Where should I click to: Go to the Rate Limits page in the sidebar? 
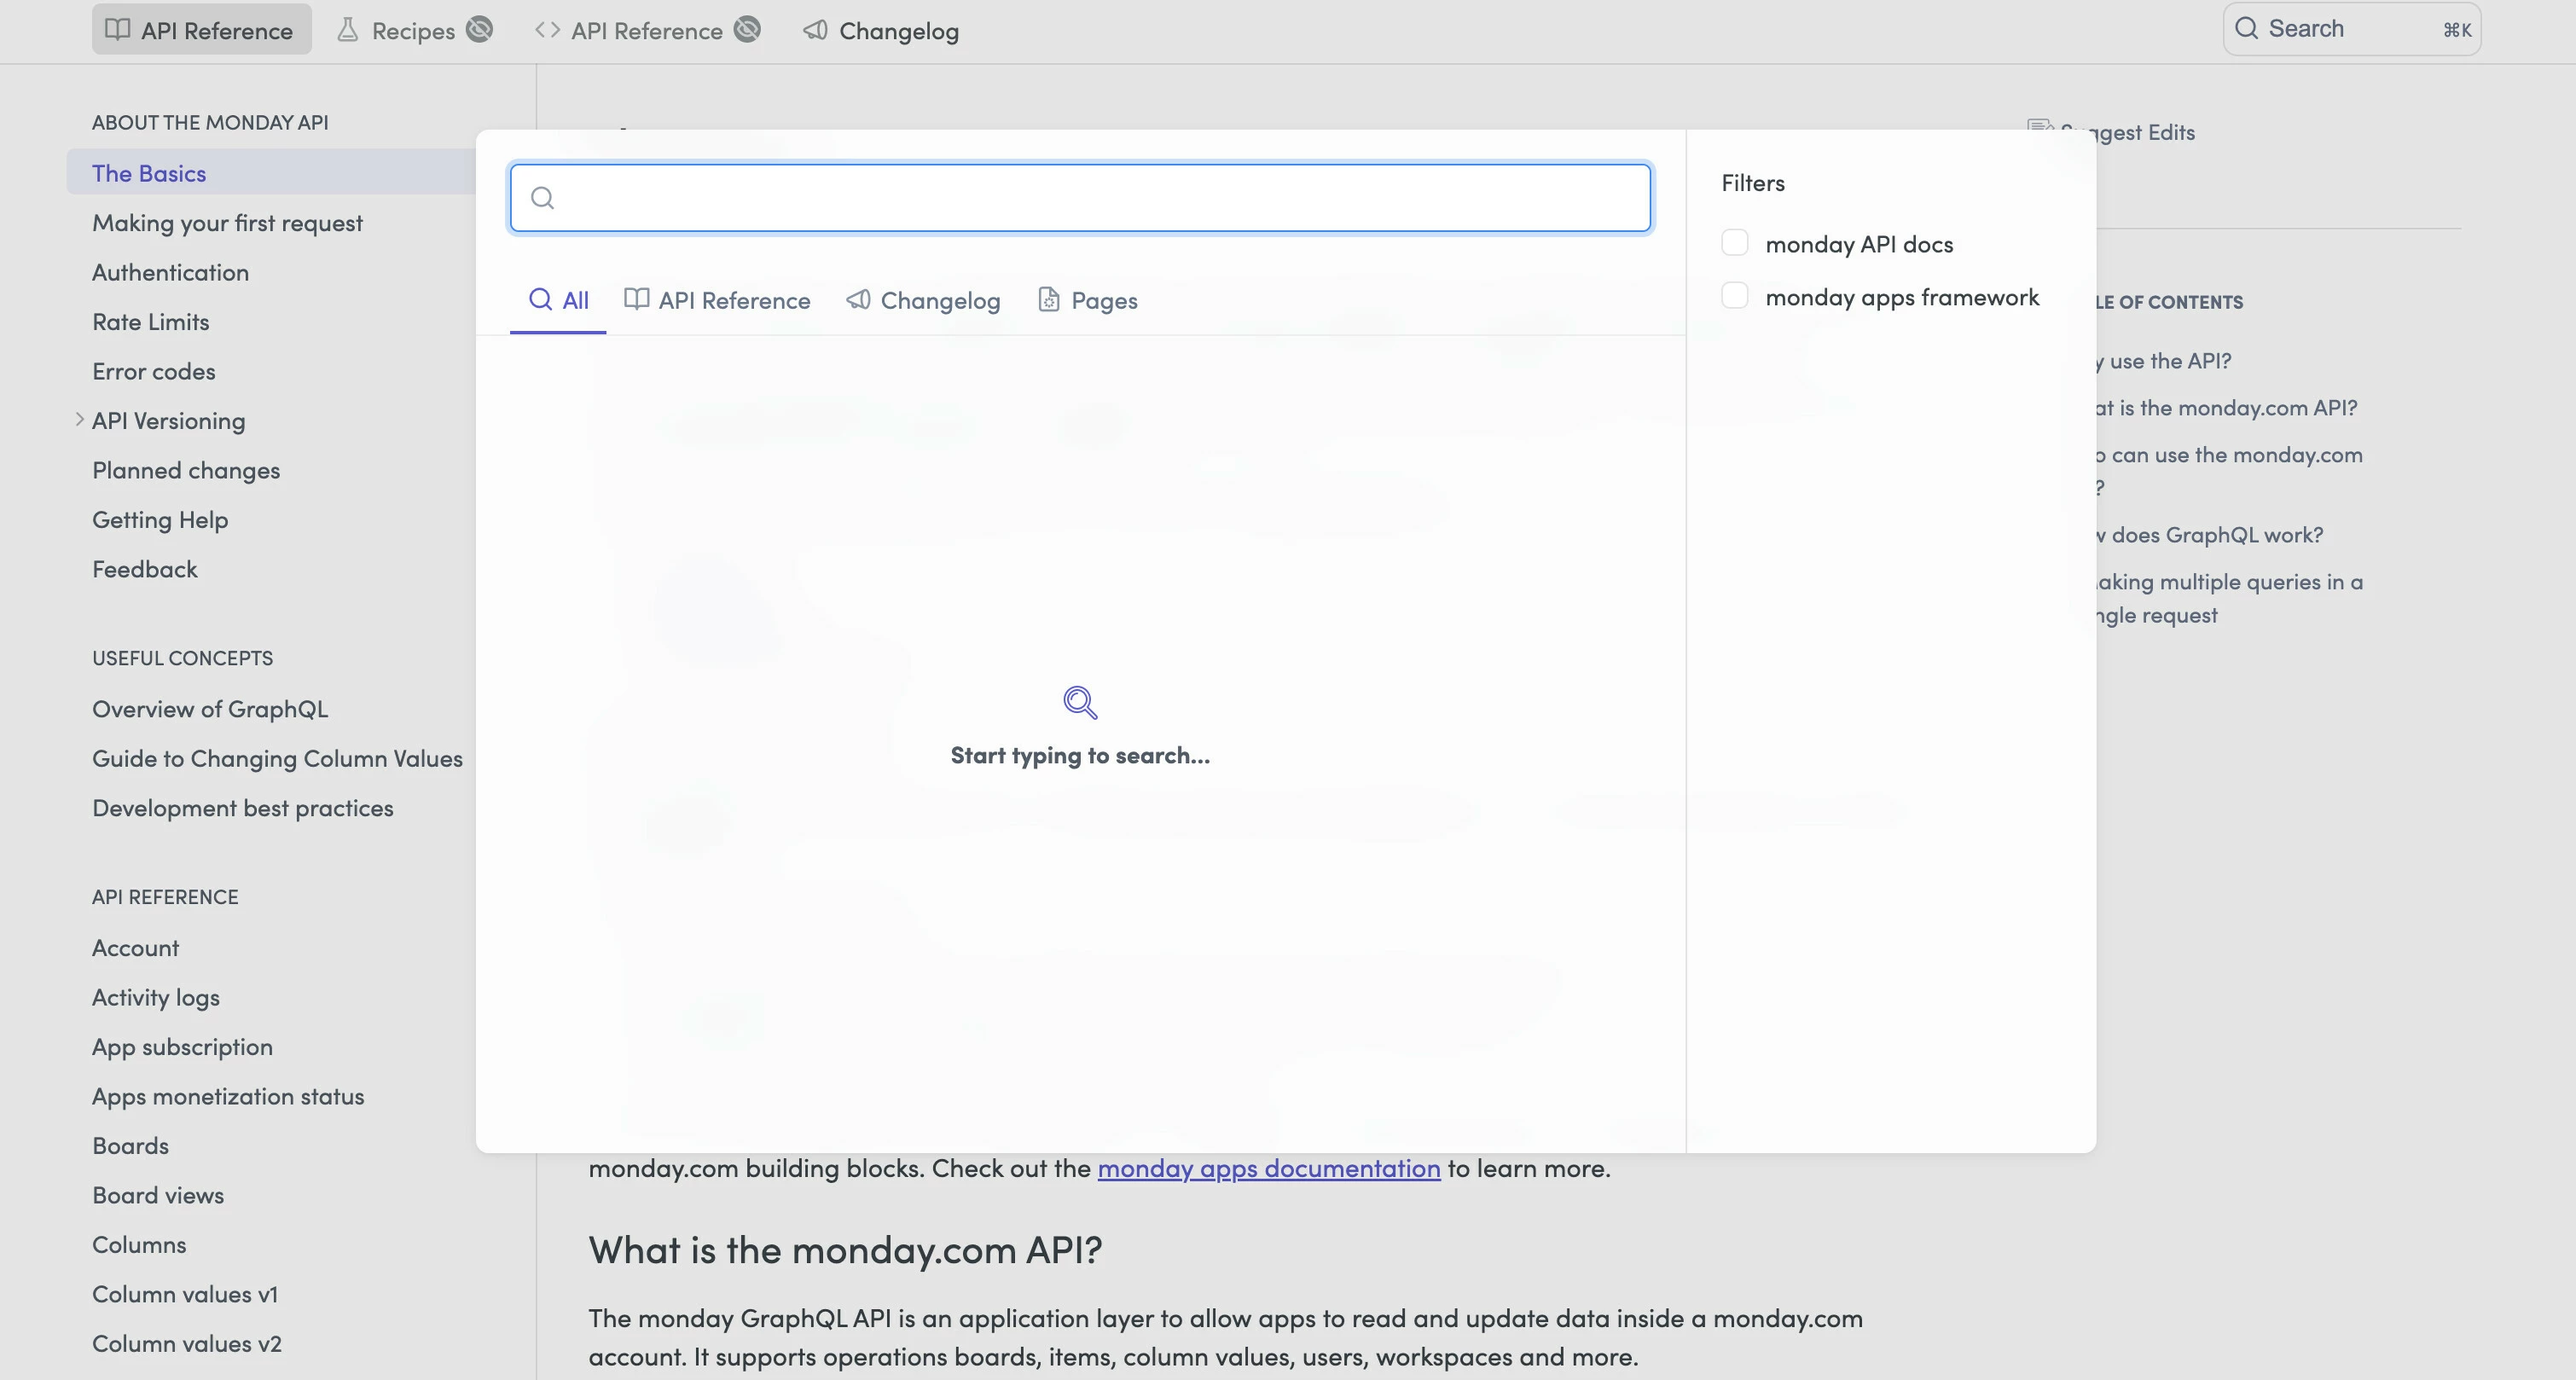[150, 322]
